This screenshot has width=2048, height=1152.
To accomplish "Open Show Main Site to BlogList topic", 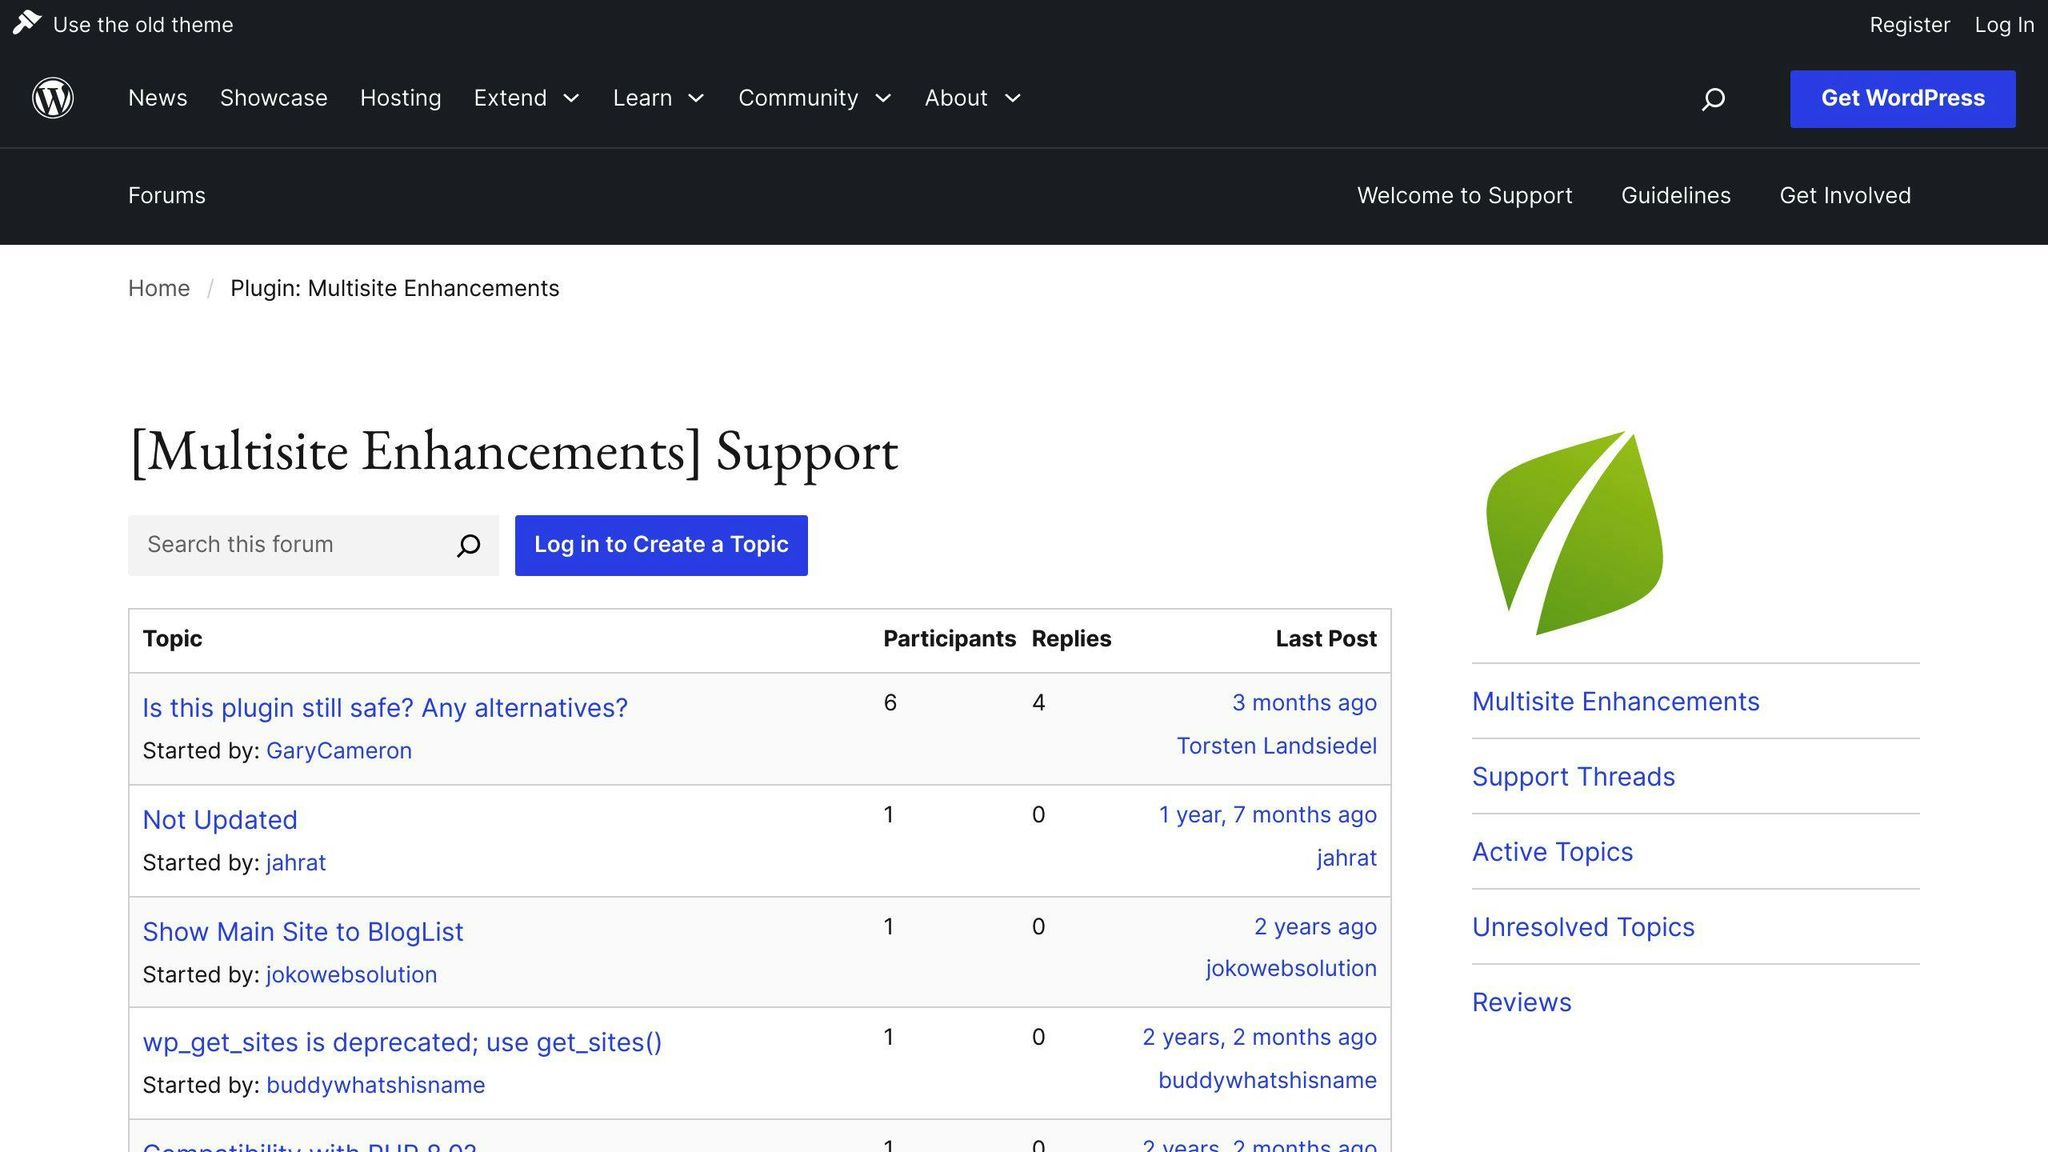I will tap(303, 932).
